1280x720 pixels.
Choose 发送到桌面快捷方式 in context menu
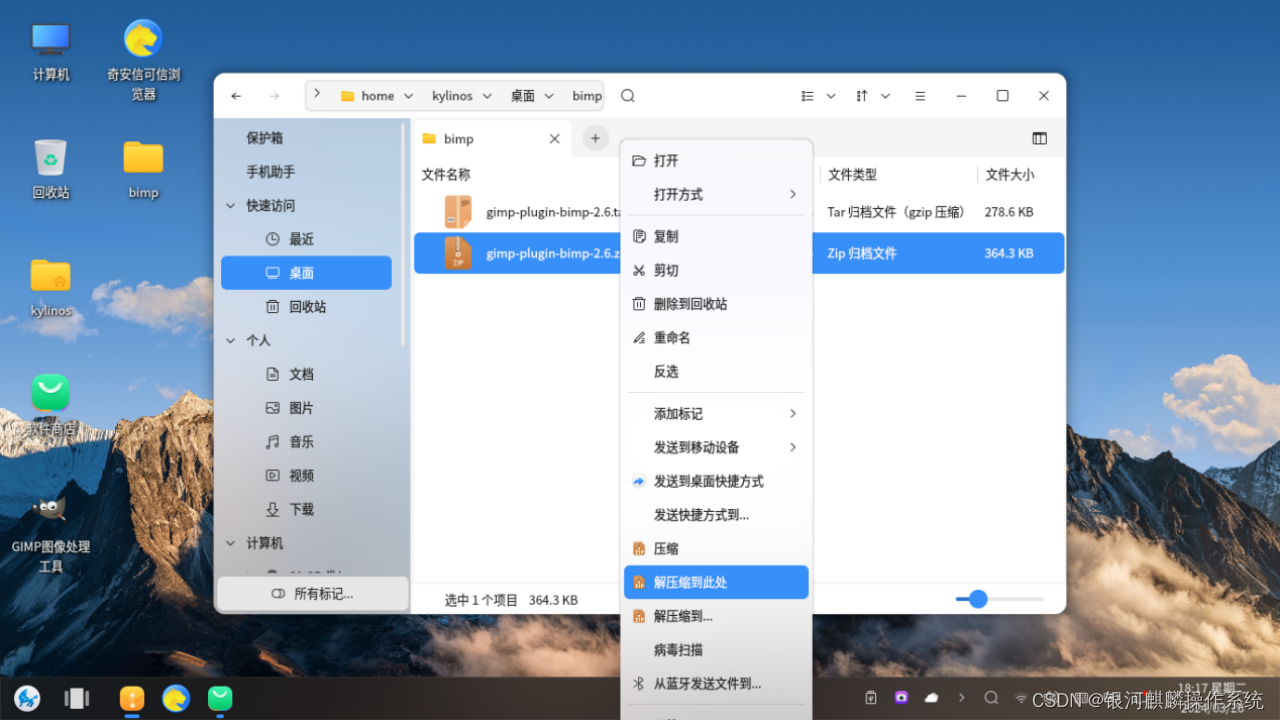click(716, 482)
